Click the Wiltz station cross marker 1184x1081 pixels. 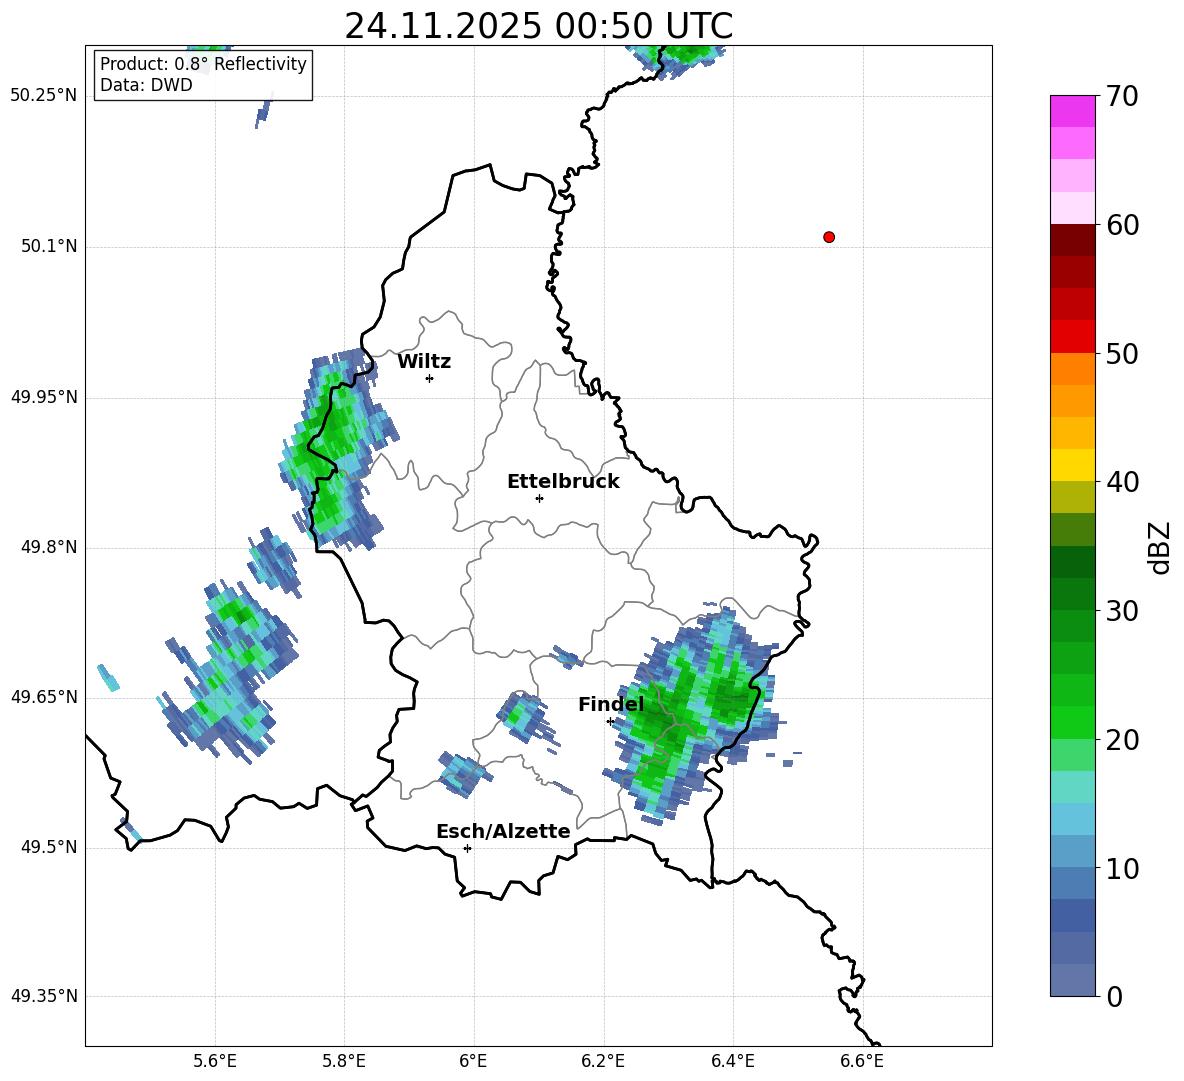(x=430, y=378)
